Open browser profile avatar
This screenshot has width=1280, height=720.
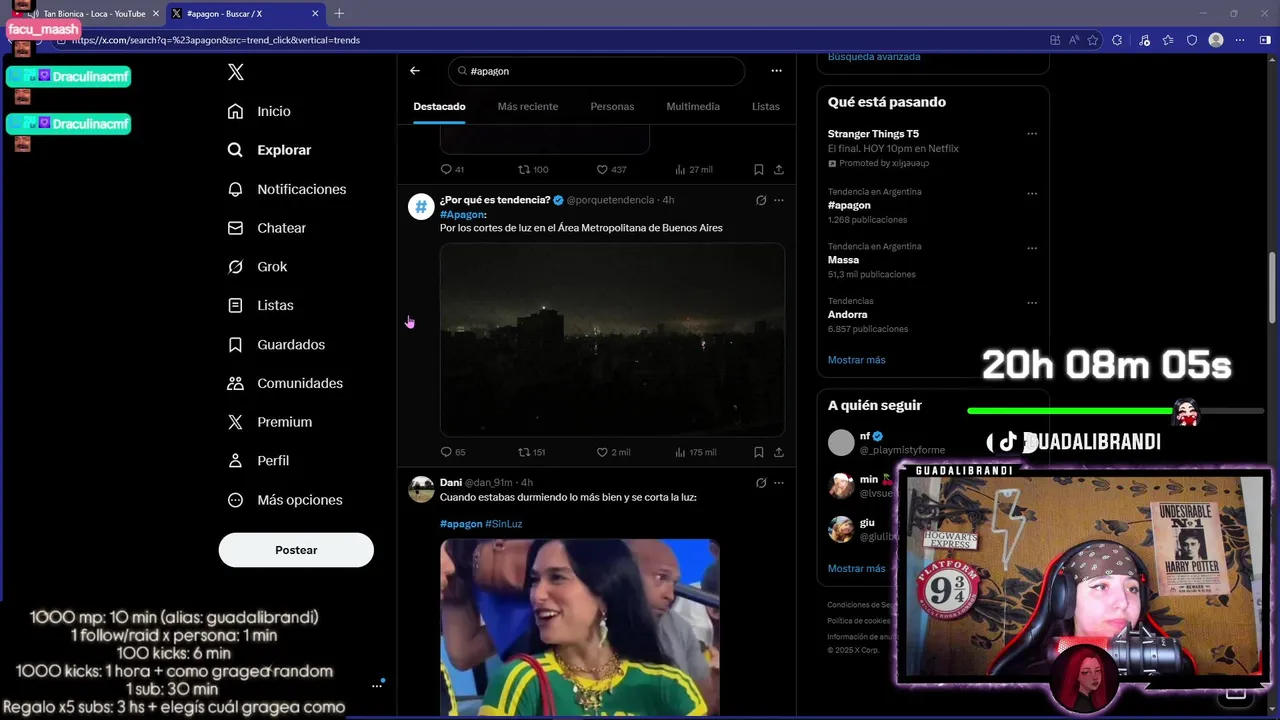1216,40
